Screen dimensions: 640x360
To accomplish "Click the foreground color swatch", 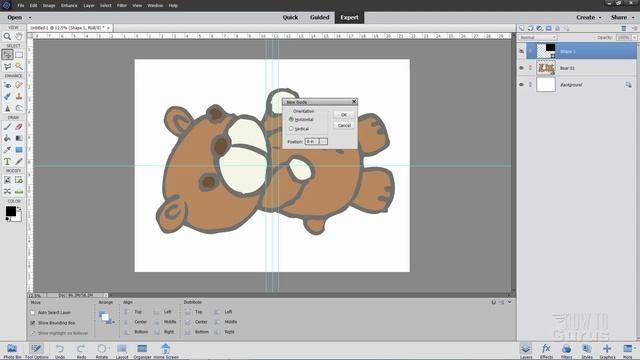I will (11, 211).
